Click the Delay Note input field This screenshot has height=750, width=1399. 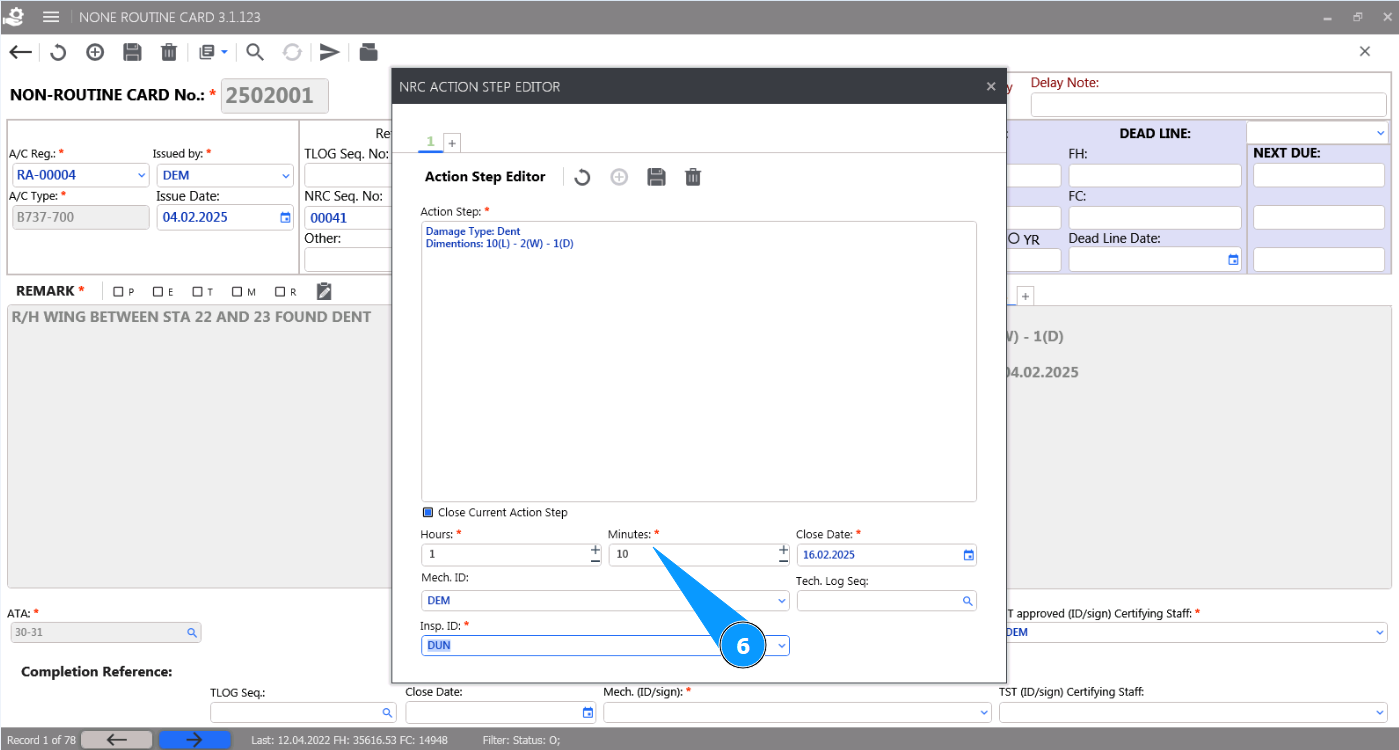tap(1208, 105)
